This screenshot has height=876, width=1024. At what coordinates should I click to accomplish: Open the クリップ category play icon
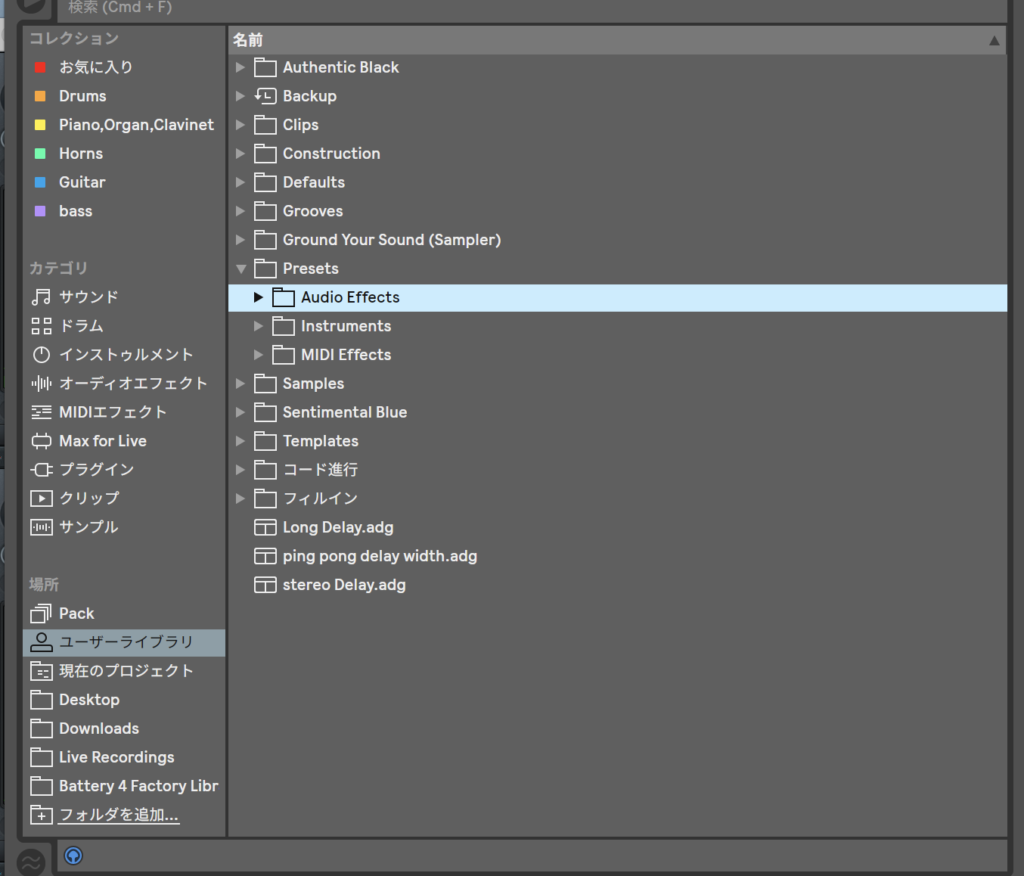[41, 498]
